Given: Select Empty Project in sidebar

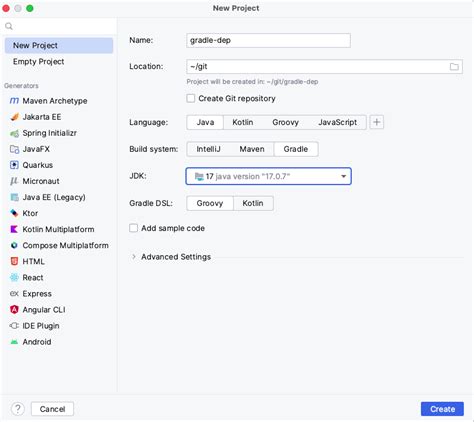Looking at the screenshot, I should click(x=59, y=62).
